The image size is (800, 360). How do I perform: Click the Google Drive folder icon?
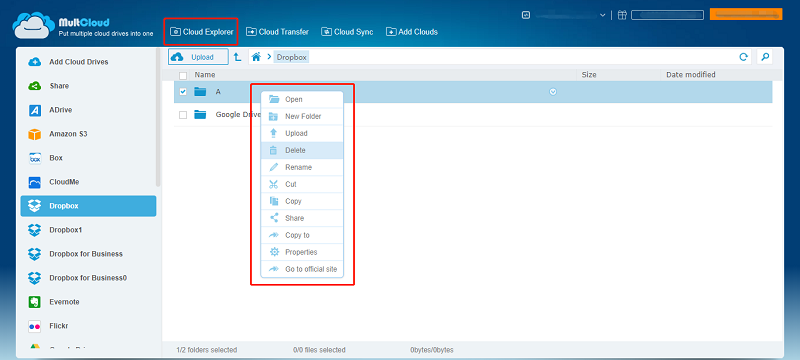[x=200, y=115]
